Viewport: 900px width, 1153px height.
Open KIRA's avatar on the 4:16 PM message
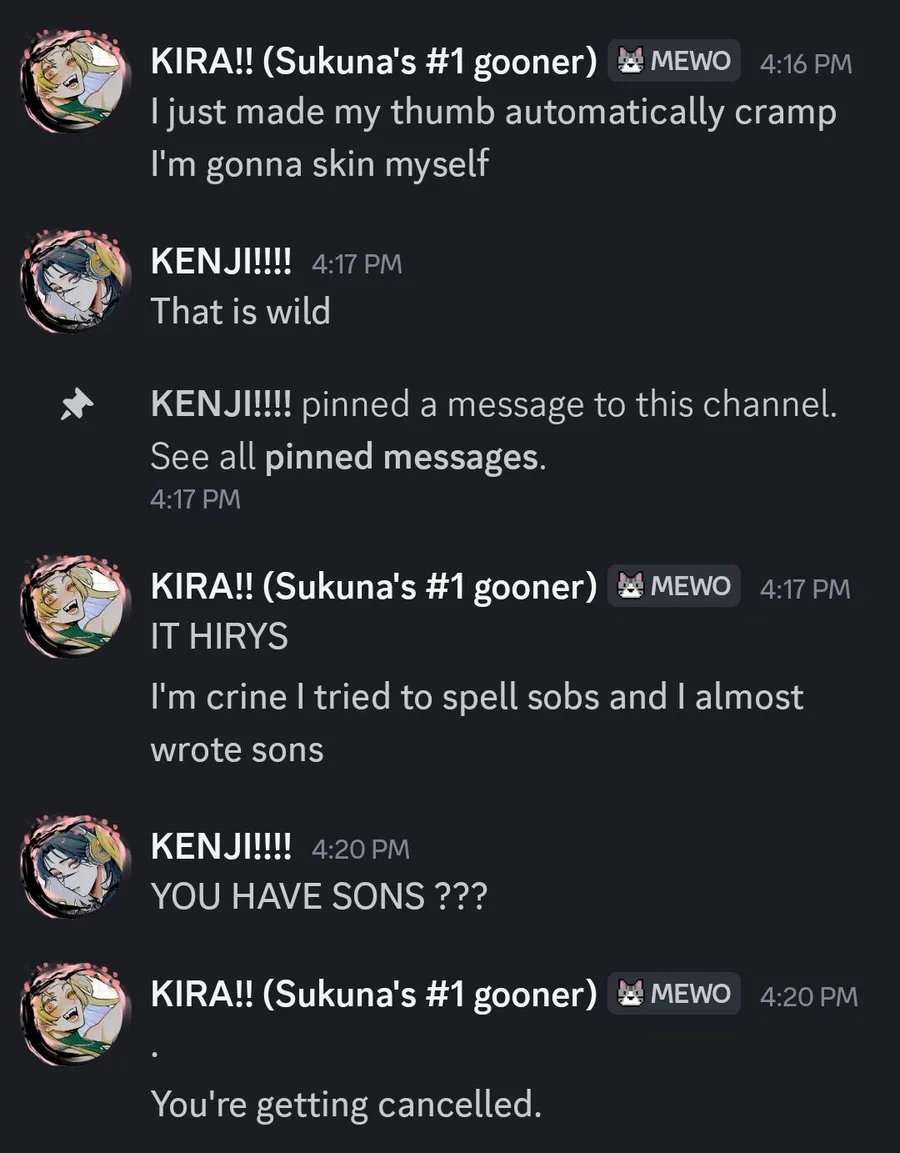point(77,84)
